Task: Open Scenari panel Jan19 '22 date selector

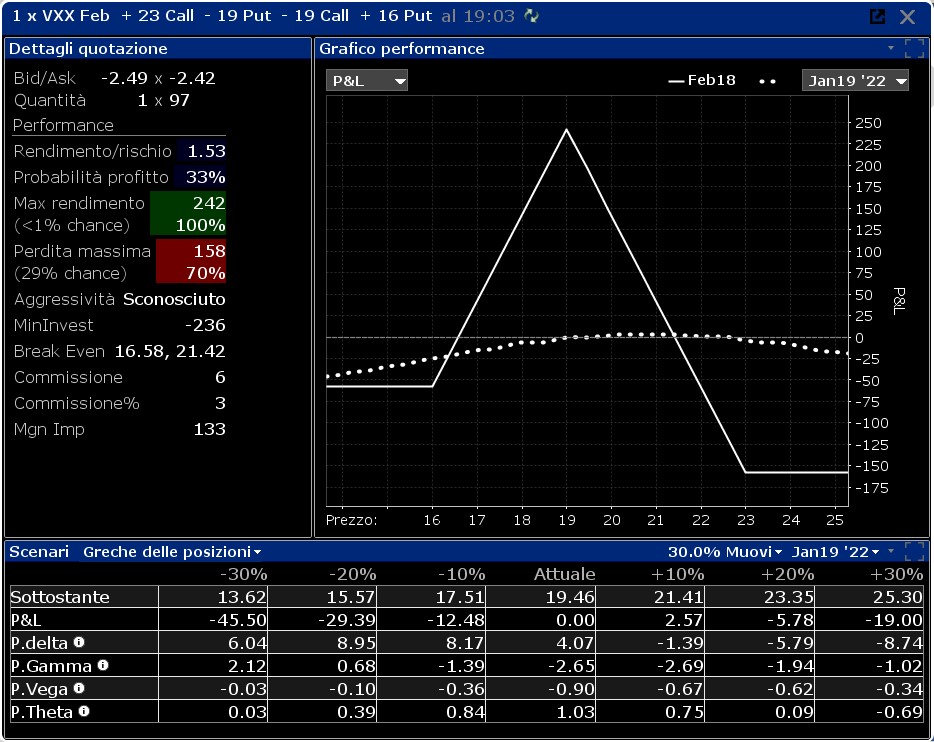Action: [x=835, y=552]
